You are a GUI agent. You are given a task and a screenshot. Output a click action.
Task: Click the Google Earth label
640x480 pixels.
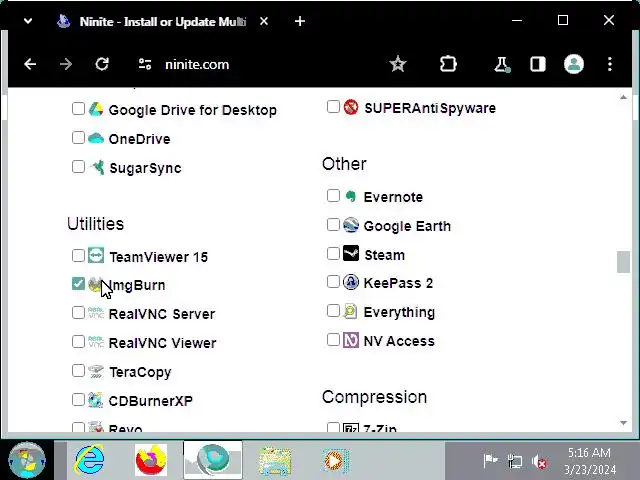click(407, 226)
